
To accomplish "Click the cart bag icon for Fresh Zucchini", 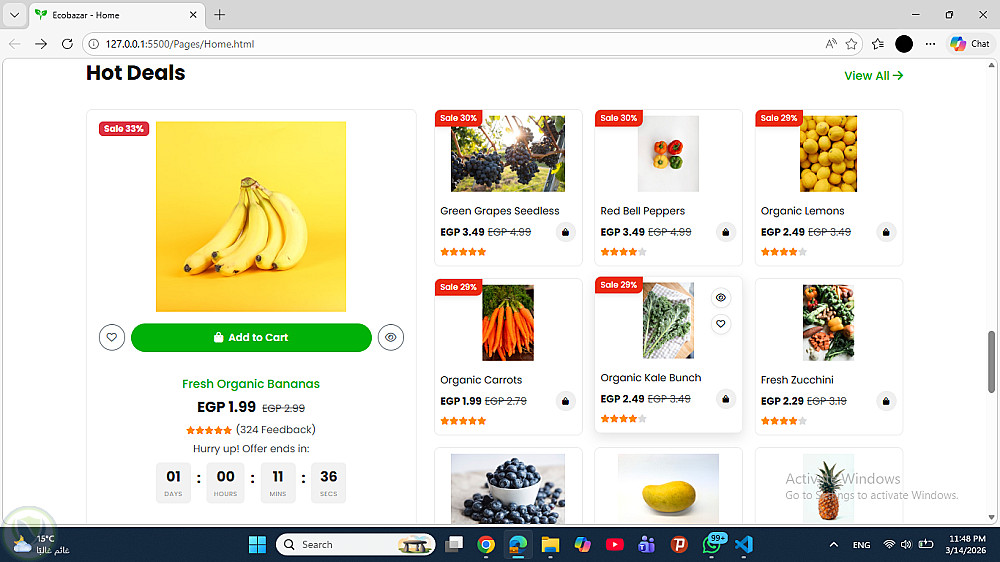I will click(x=886, y=401).
